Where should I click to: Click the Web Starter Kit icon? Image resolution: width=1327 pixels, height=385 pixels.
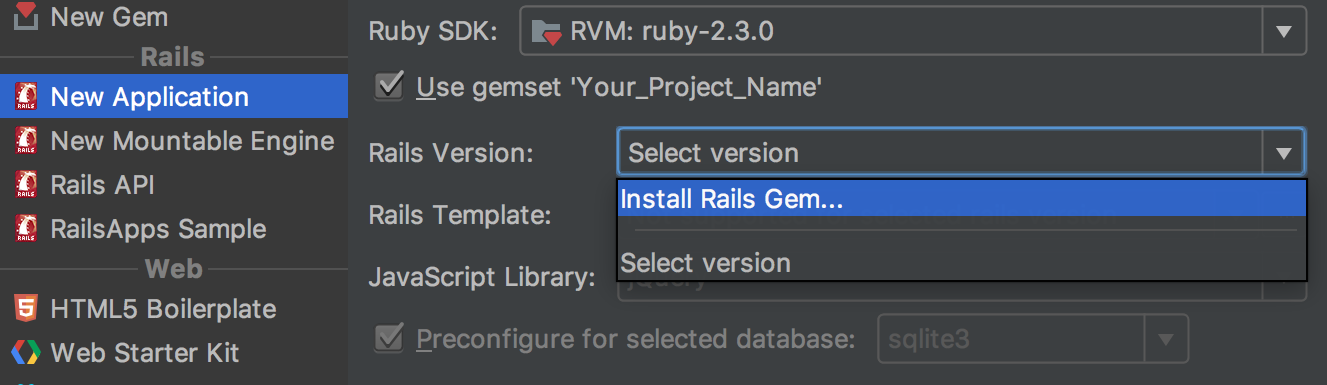(26, 352)
